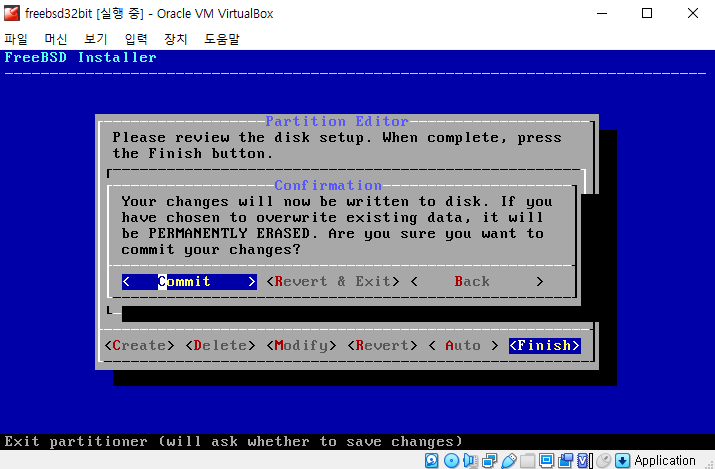Select the Commit button
The height and width of the screenshot is (469, 715).
click(x=189, y=282)
